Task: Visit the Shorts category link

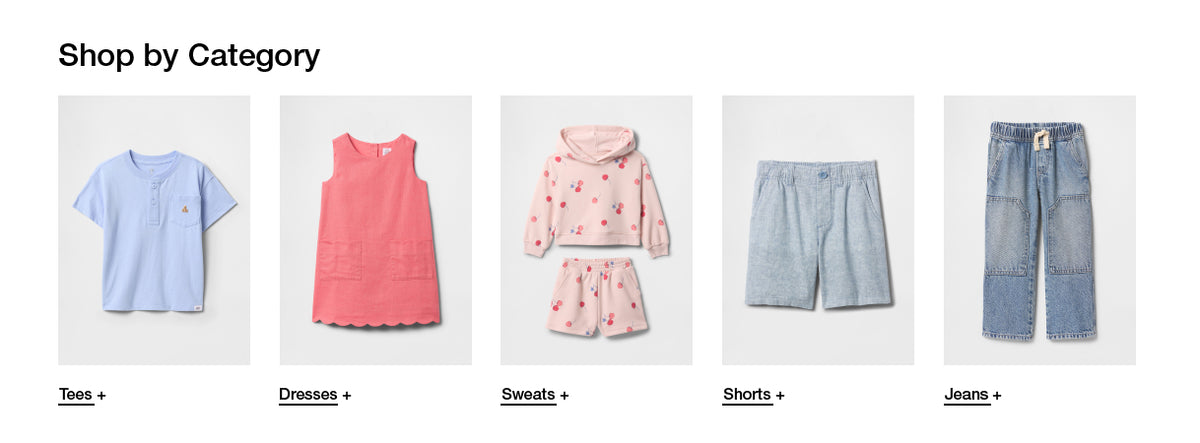Action: pyautogui.click(x=747, y=394)
